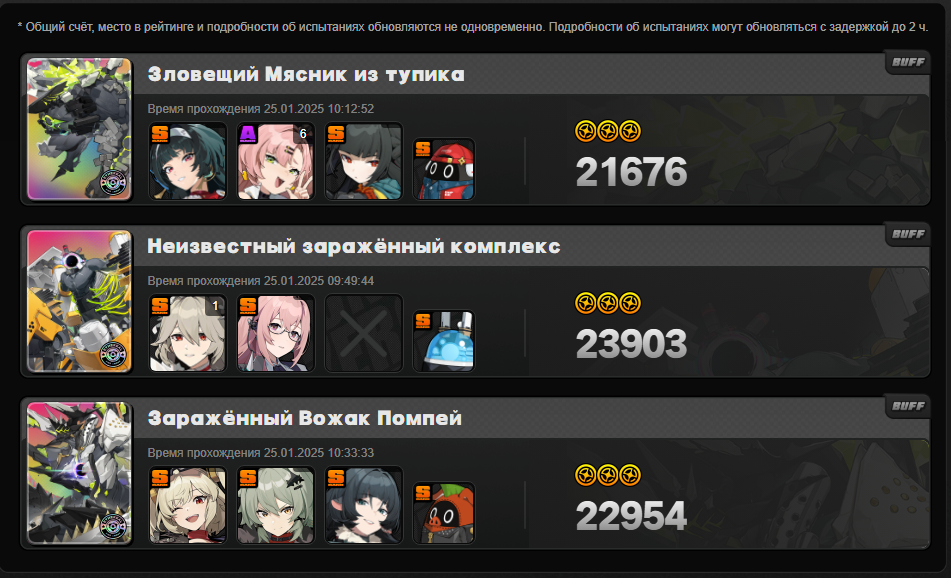Open BUFF tab for Заражённый Вожак Помпей
Screen dimensions: 951x578
tap(908, 406)
